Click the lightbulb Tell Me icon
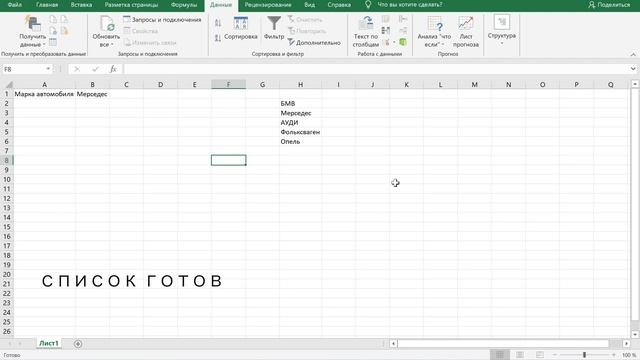The width and height of the screenshot is (640, 360). coord(368,4)
